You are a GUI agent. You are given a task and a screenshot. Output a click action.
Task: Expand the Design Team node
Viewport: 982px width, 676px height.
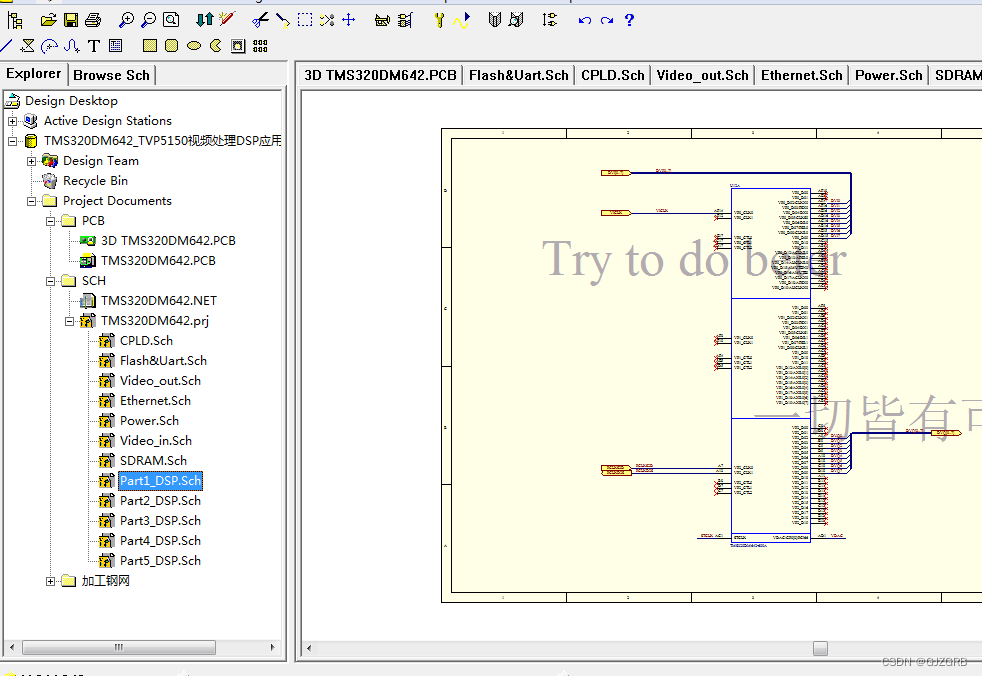32,160
